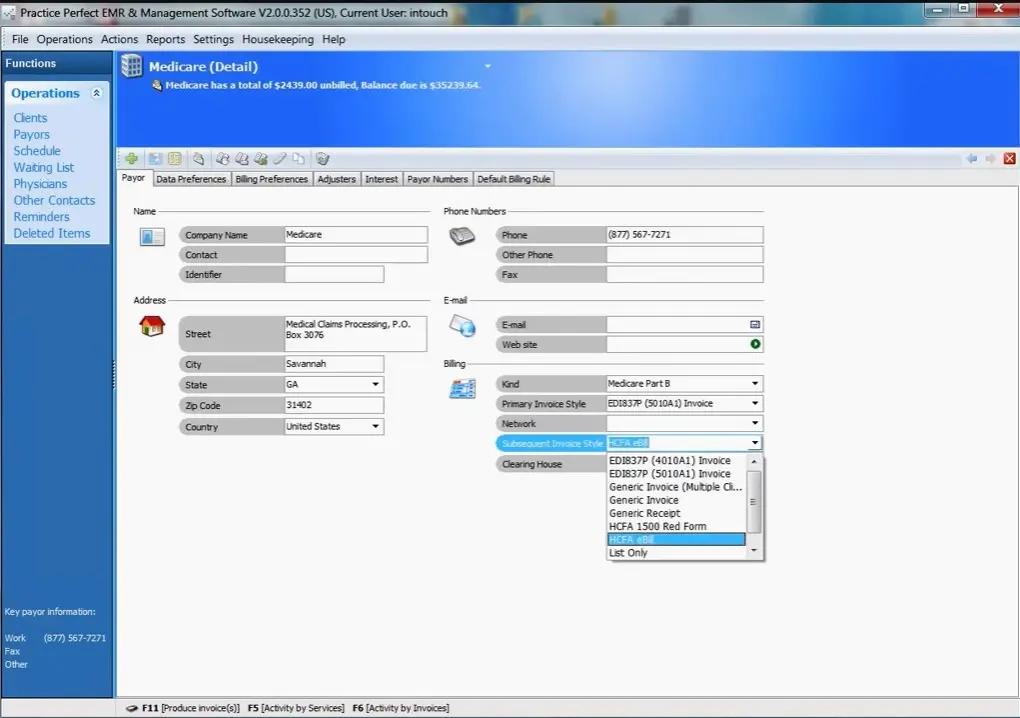
Task: Open the Primary Invoice Style dropdown
Action: tap(757, 403)
